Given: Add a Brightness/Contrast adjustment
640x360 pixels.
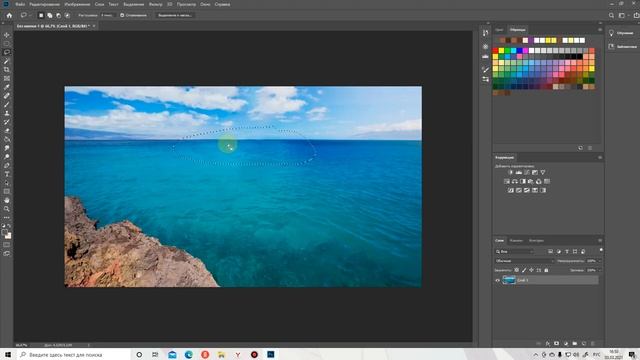Looking at the screenshot, I should [x=511, y=172].
